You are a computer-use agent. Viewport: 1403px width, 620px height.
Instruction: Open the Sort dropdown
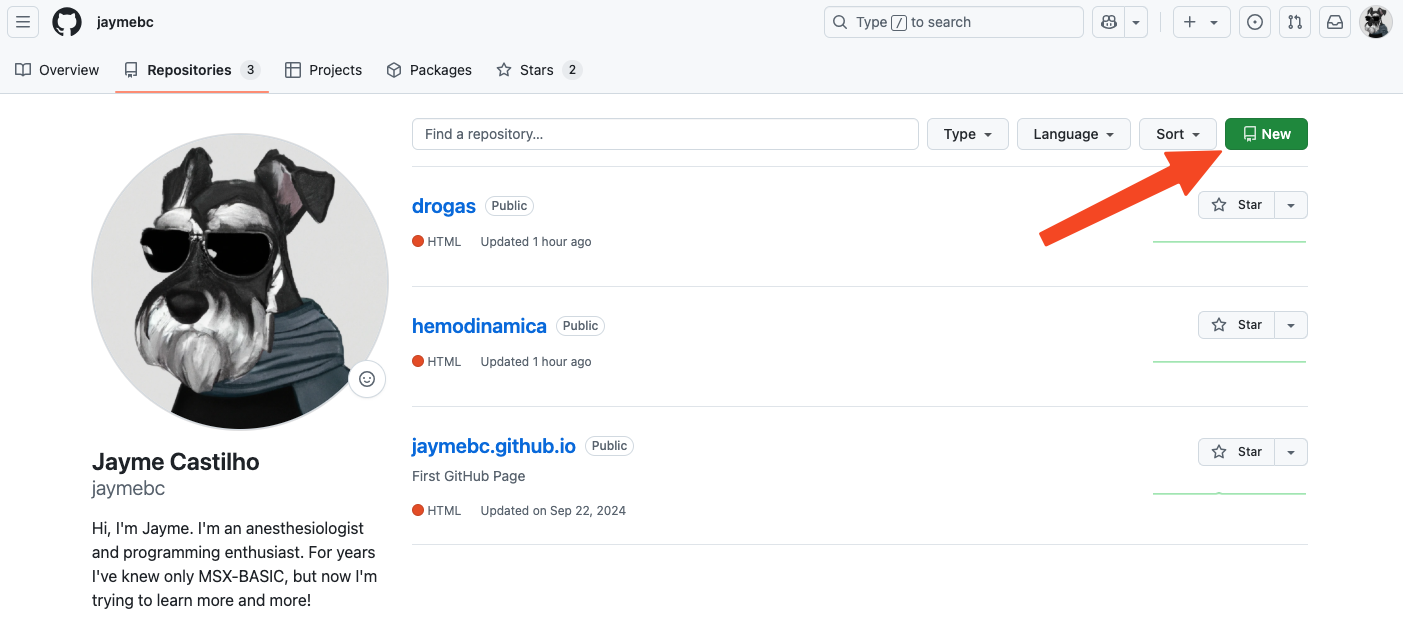pos(1177,134)
